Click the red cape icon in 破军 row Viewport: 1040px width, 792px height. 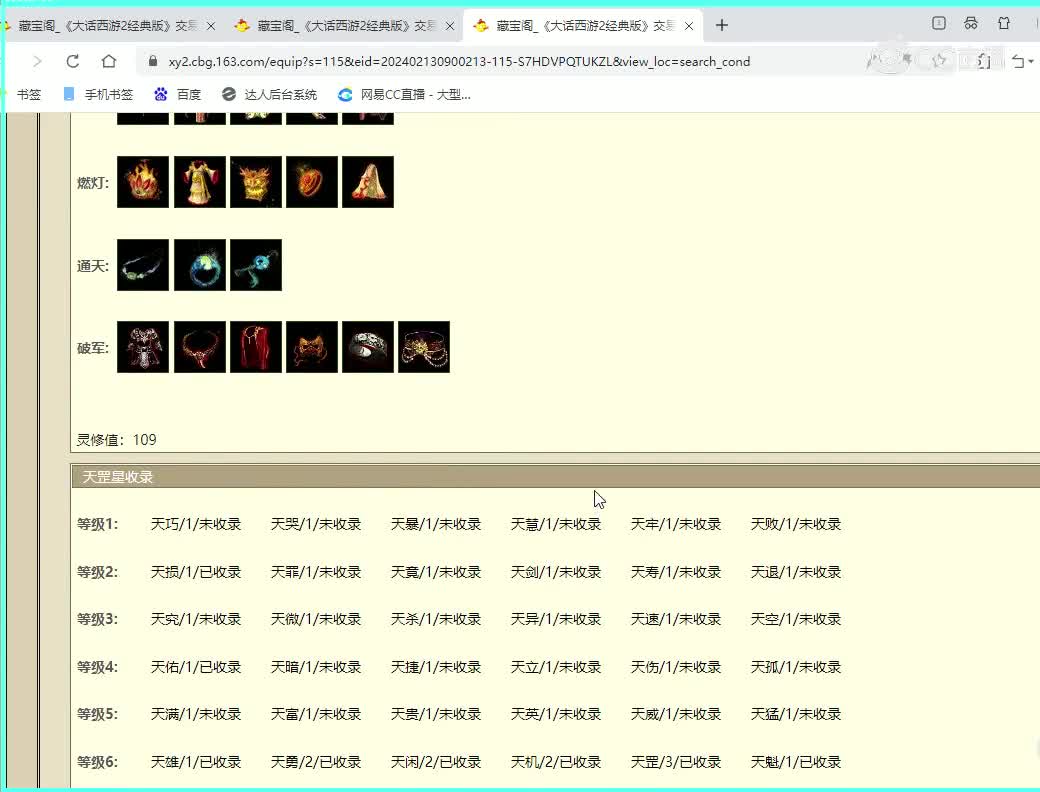[256, 347]
